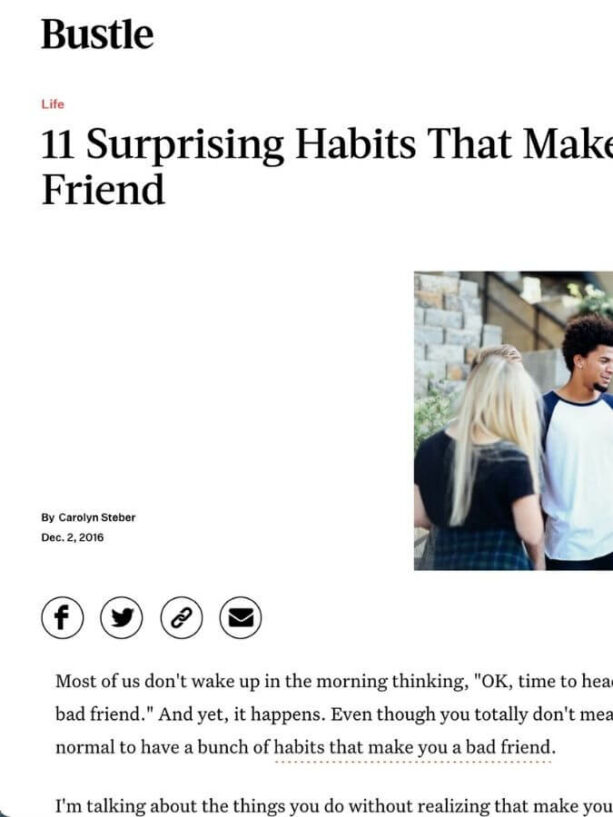
Task: Click the Dec. 2, 2016 publish date
Action: [72, 537]
